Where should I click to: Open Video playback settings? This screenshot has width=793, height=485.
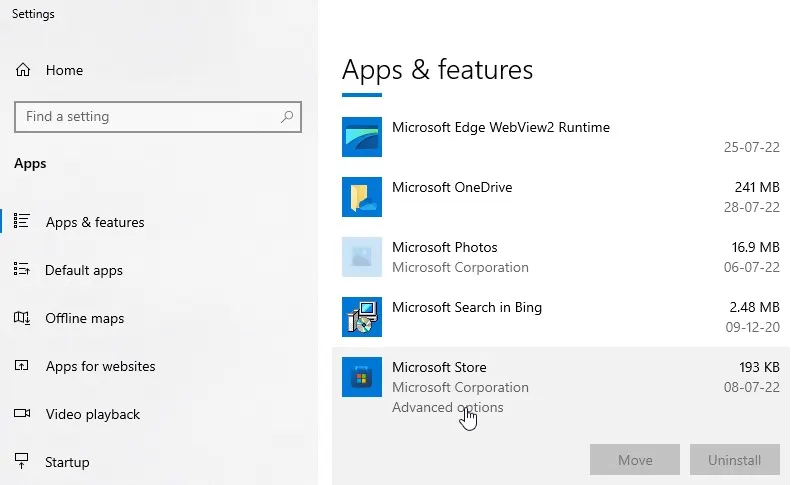click(93, 414)
